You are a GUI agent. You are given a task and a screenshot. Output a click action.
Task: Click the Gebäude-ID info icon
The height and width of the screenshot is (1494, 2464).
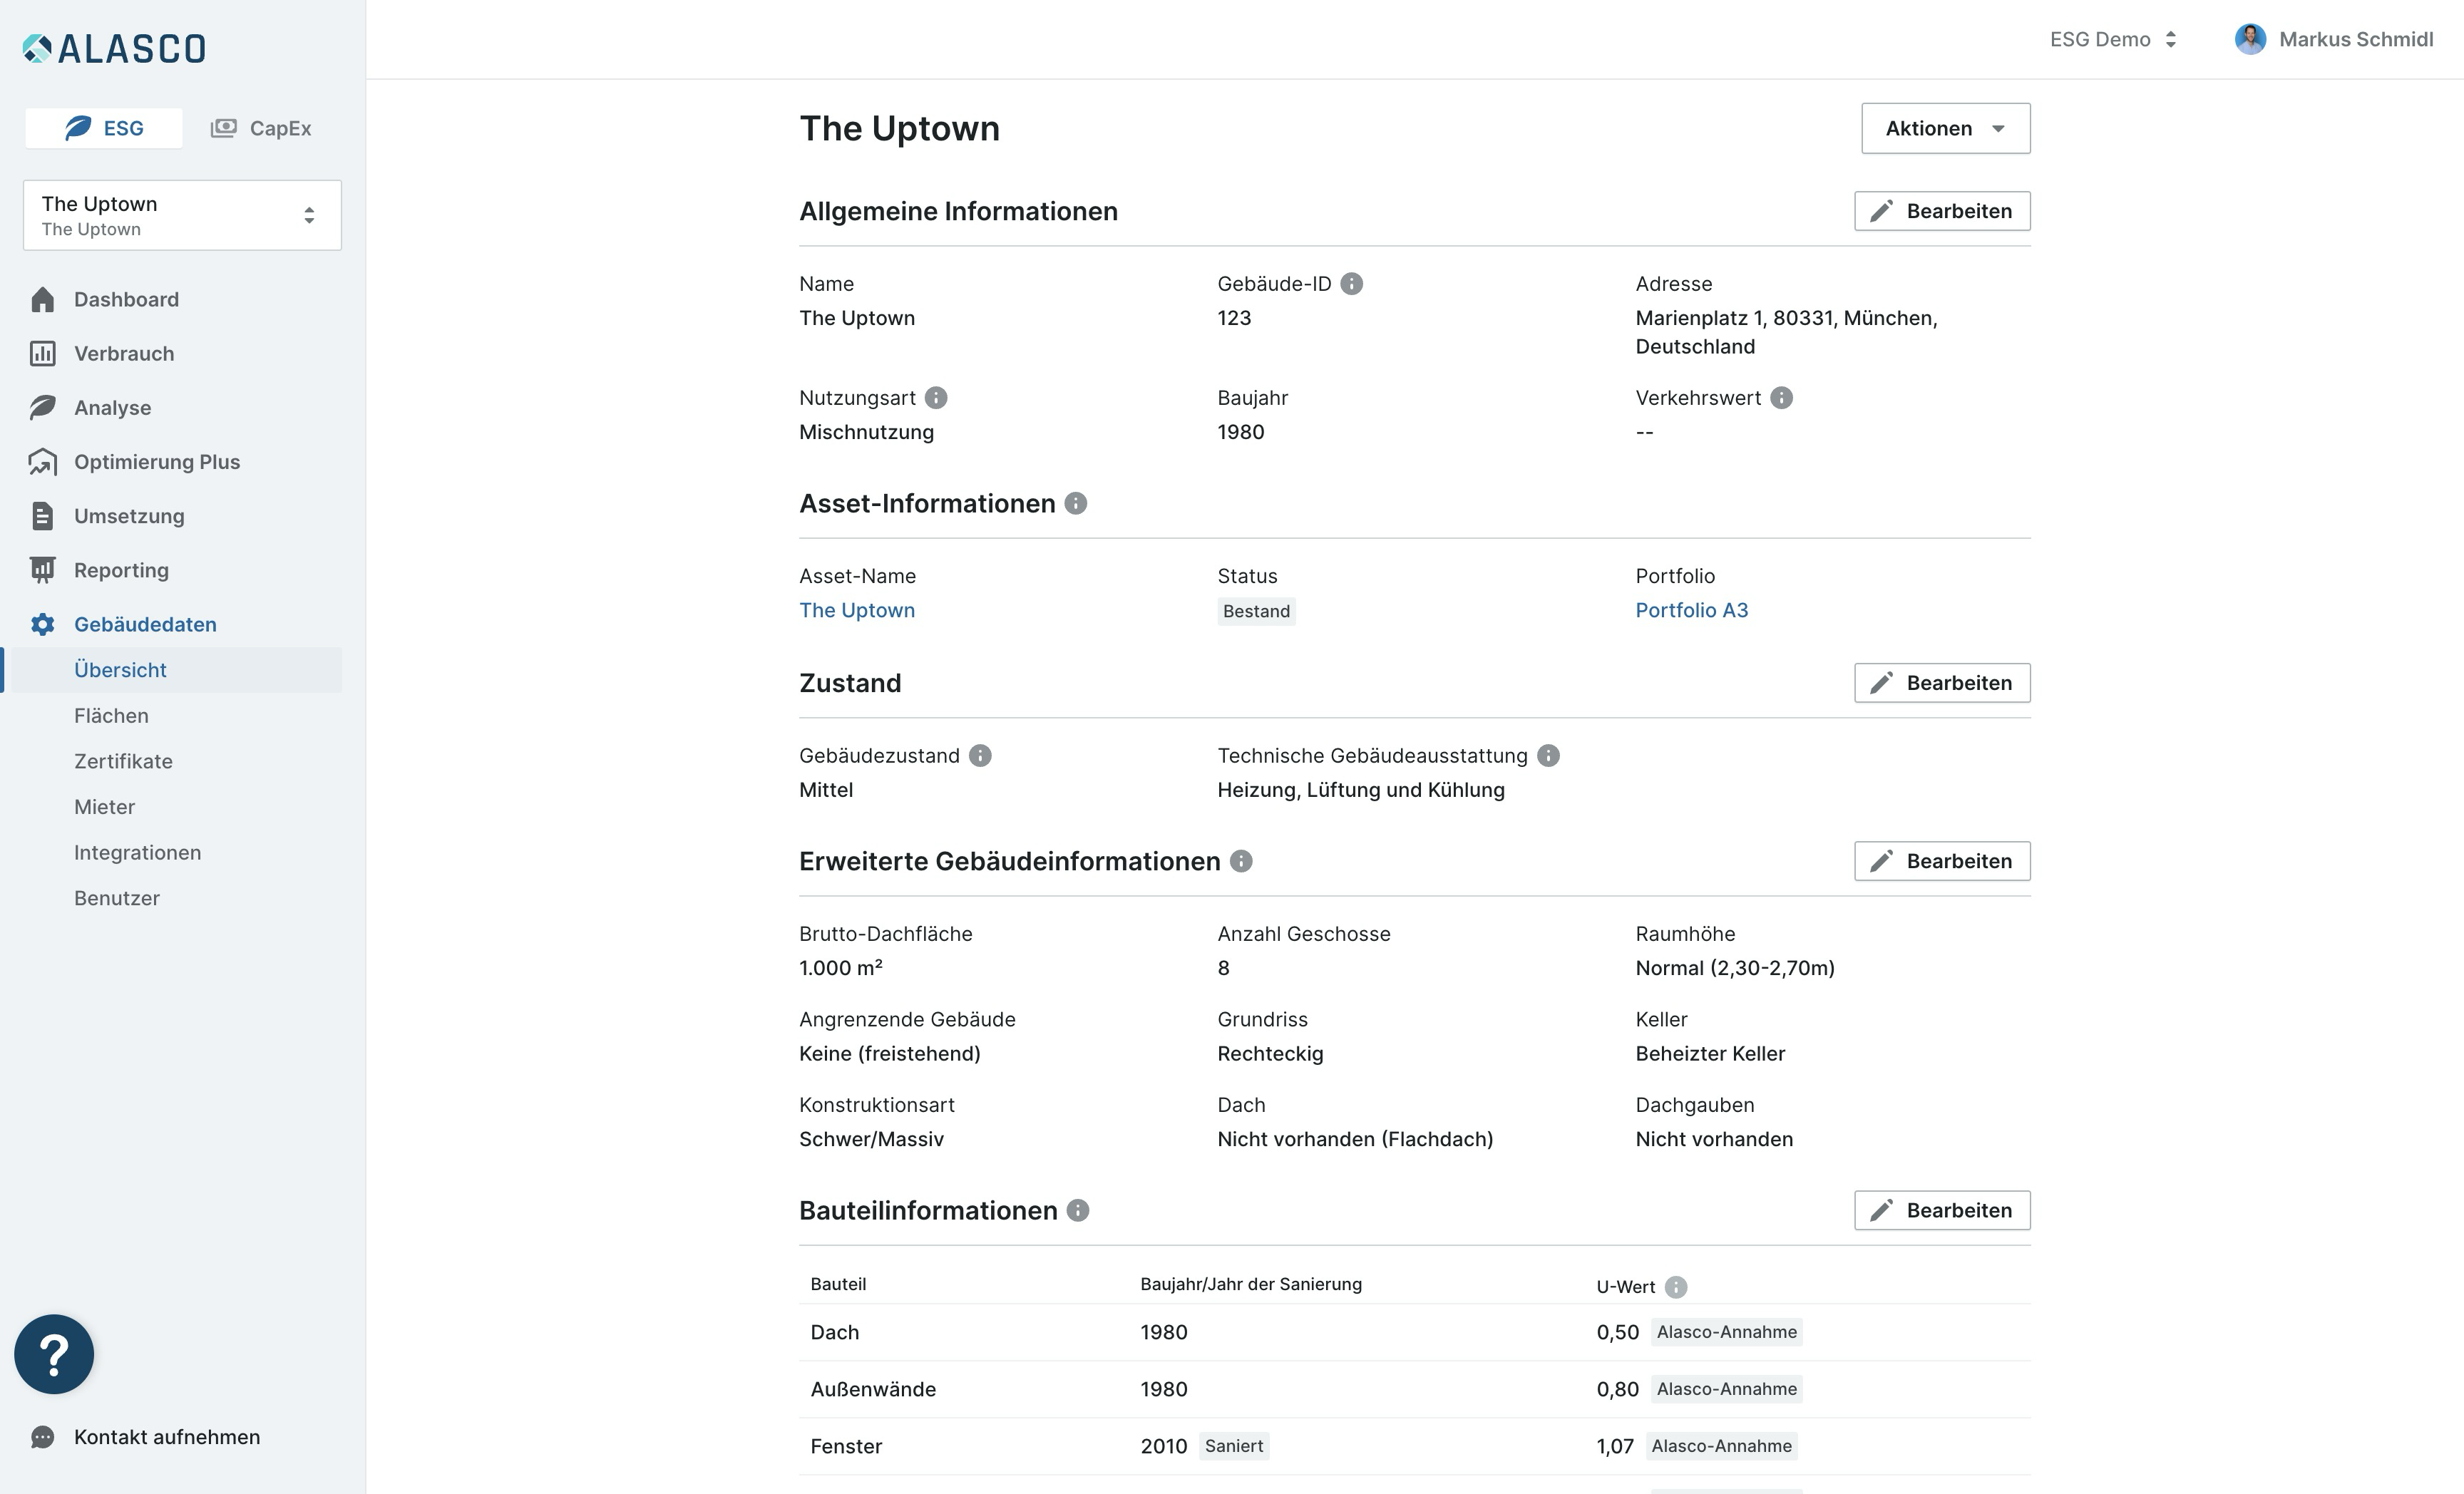tap(1351, 284)
